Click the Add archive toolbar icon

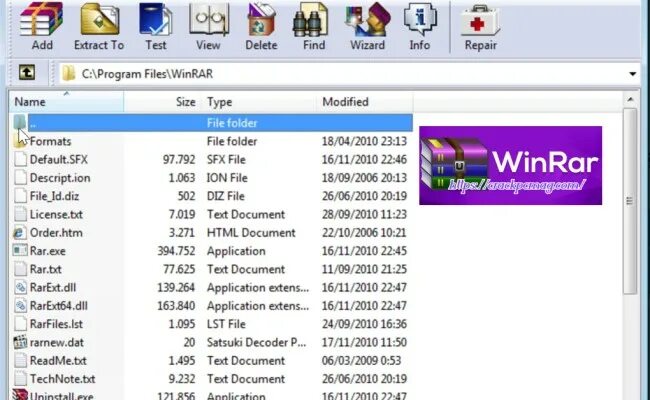[x=41, y=26]
